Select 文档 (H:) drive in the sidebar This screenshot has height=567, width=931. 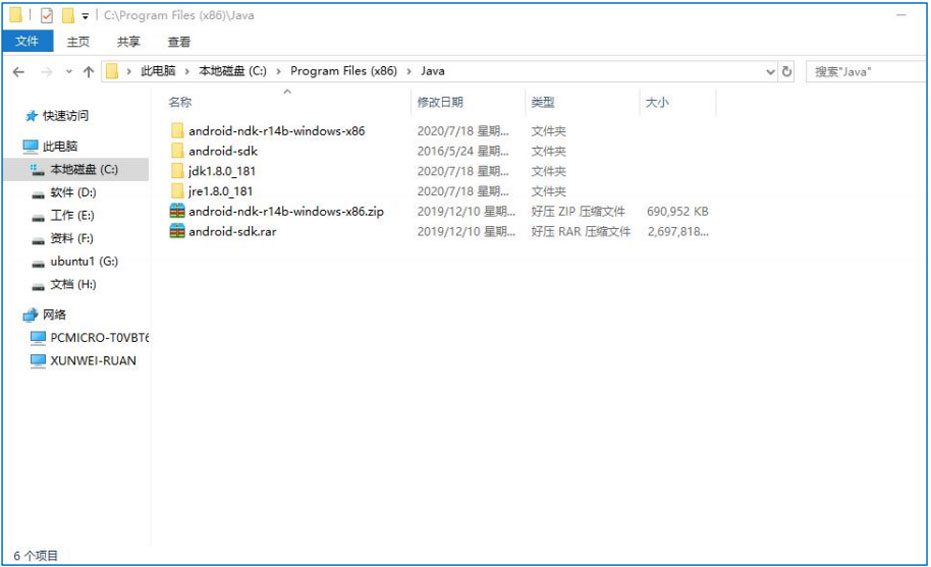(x=73, y=284)
